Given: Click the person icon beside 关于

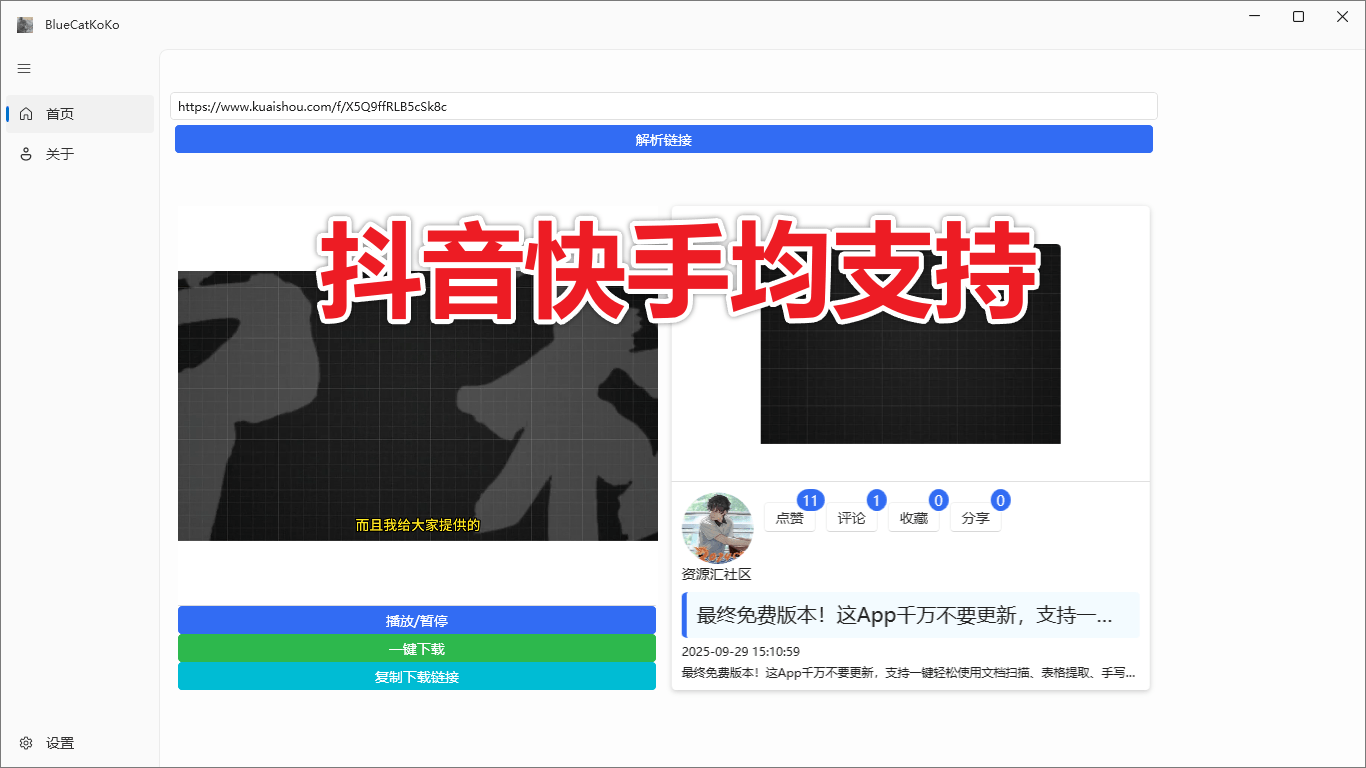Looking at the screenshot, I should click(x=26, y=153).
